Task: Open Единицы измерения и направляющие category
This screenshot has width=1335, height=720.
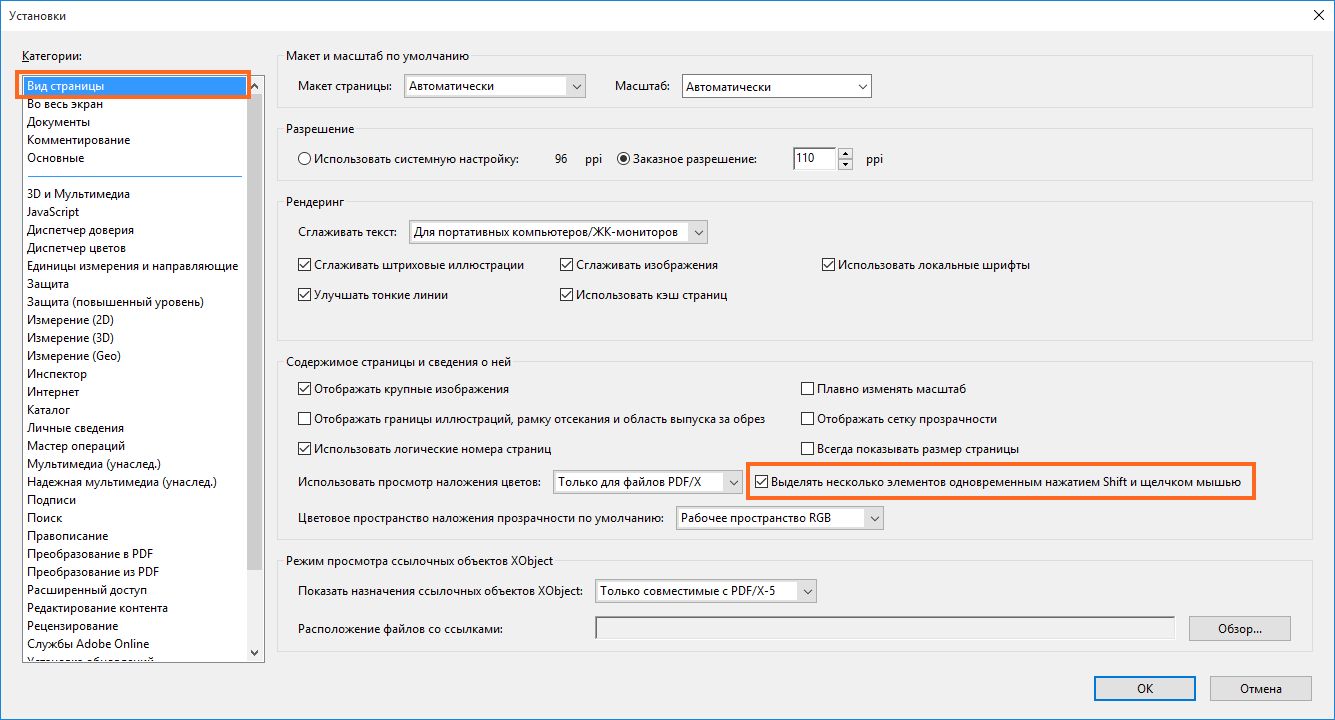Action: (135, 266)
